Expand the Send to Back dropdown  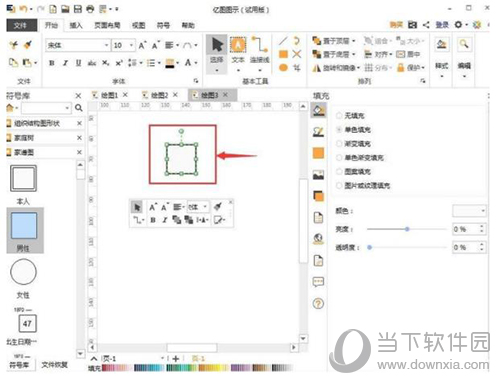pos(354,54)
